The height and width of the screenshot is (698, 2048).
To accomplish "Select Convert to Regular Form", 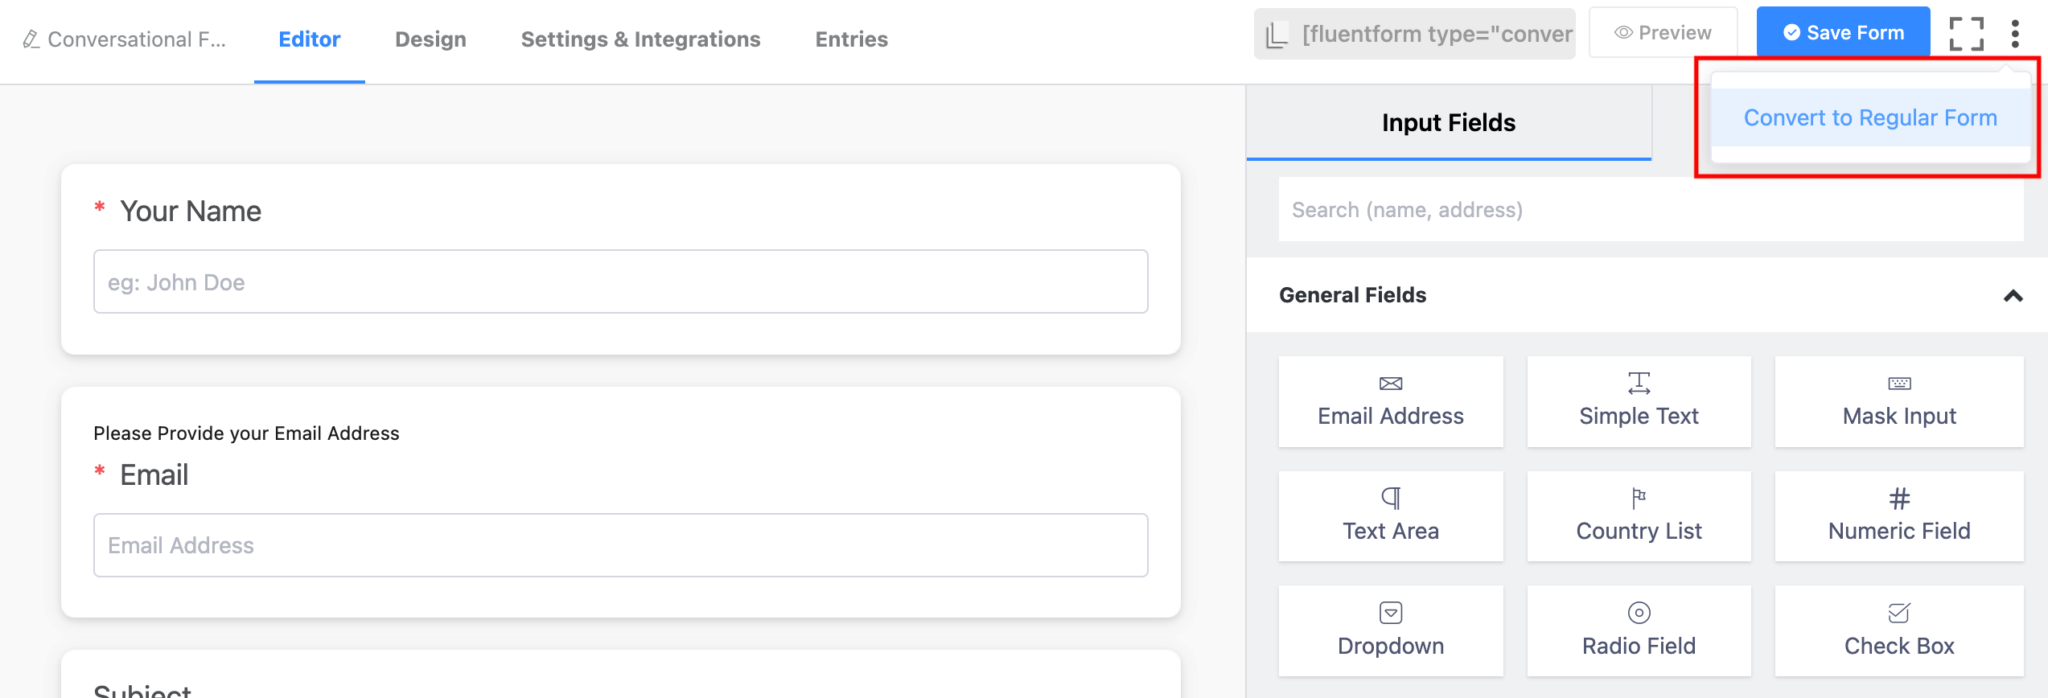I will (x=1870, y=118).
